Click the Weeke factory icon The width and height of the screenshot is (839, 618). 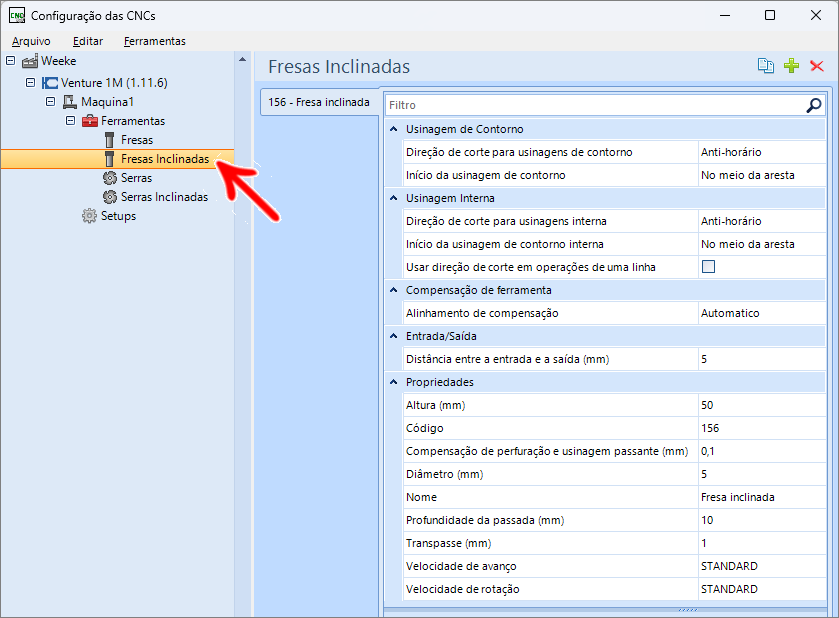[30, 61]
